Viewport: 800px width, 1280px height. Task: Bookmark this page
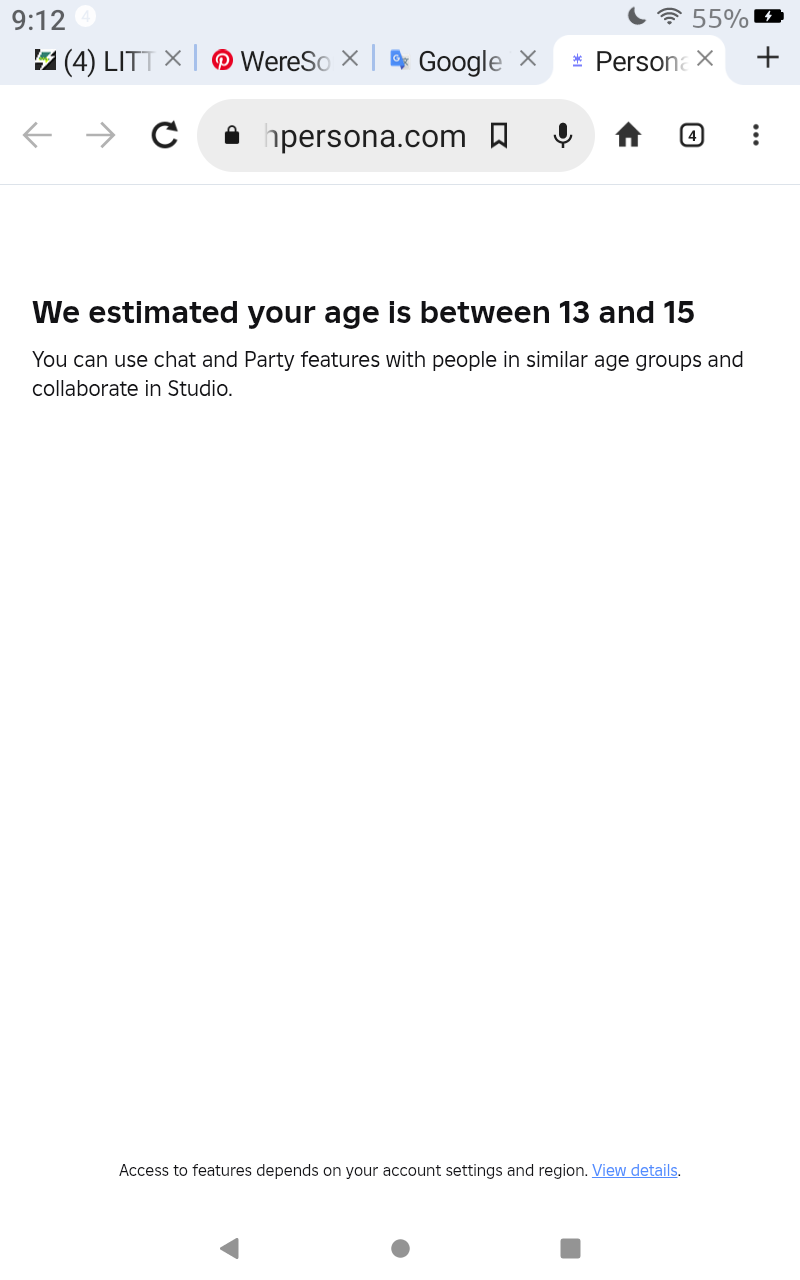click(499, 135)
